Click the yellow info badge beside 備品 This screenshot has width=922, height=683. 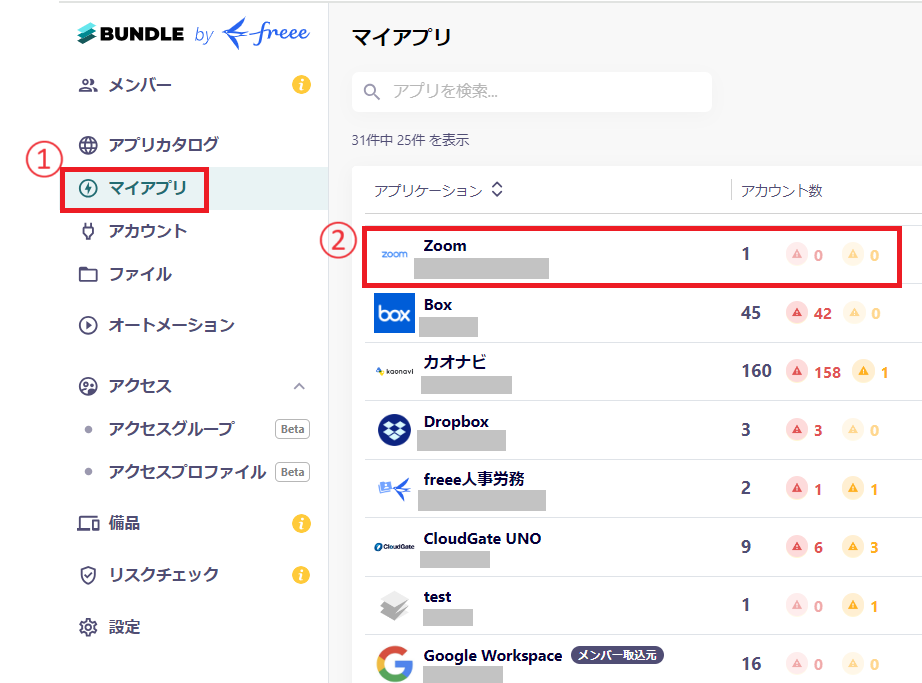[x=301, y=523]
